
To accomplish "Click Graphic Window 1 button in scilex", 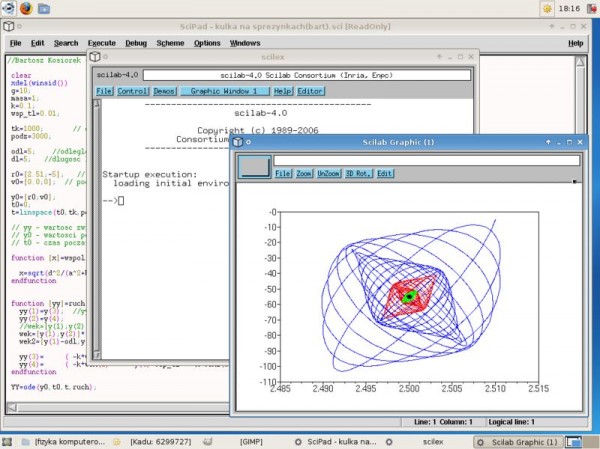I will click(x=225, y=91).
